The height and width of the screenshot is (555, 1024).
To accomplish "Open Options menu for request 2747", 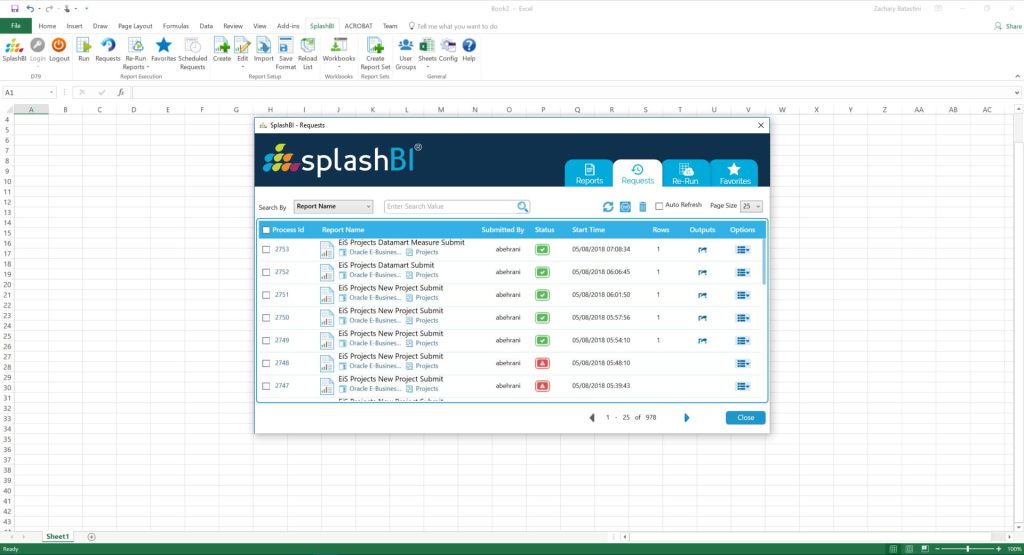I will click(x=743, y=386).
